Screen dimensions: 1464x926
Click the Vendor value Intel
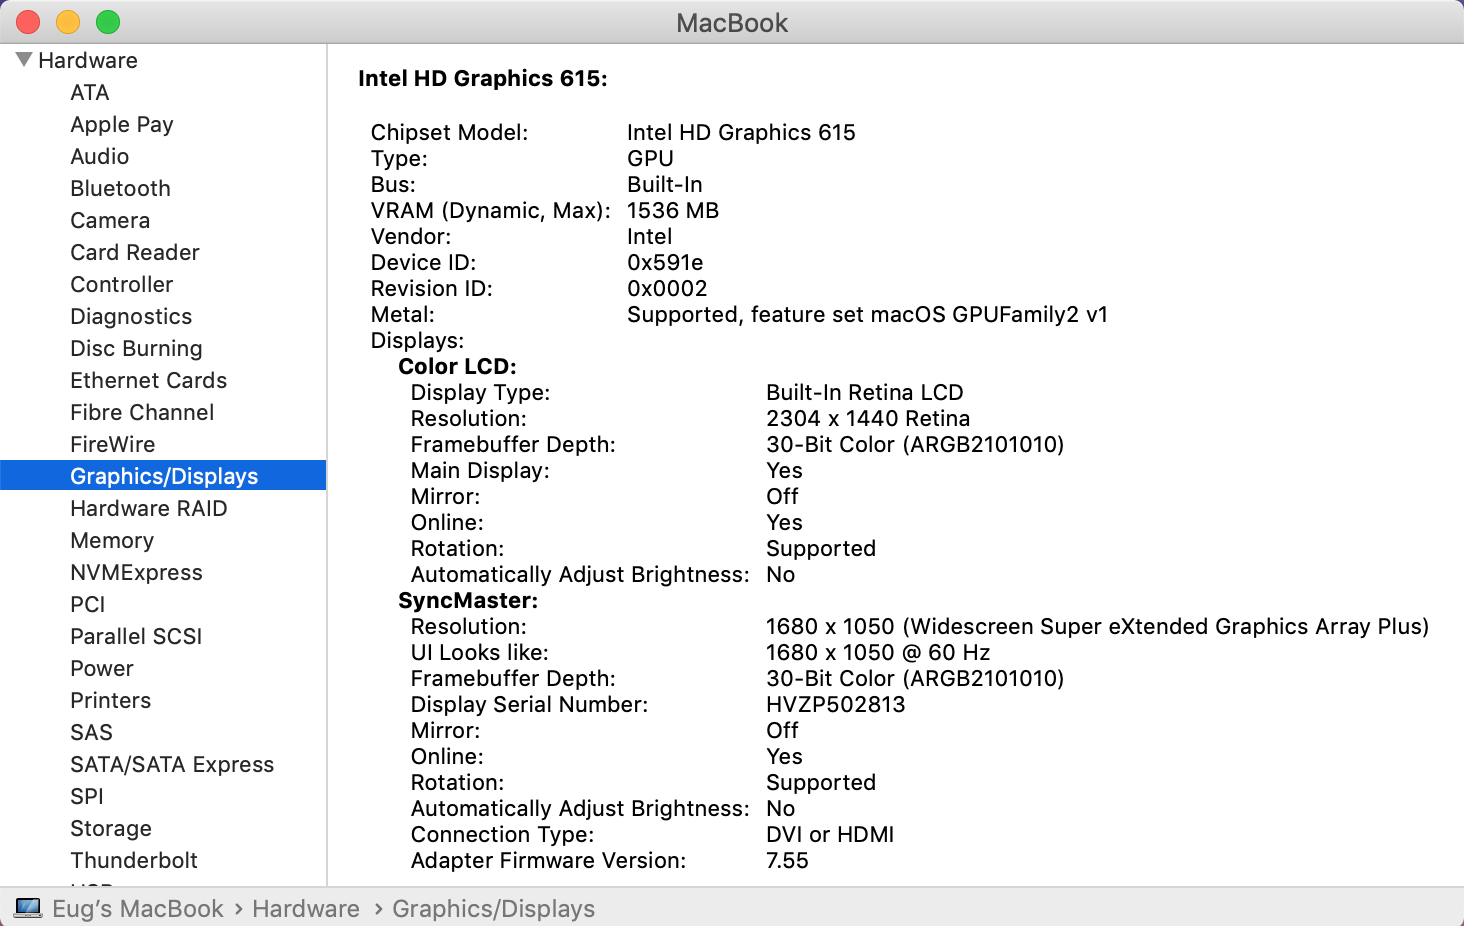[x=649, y=236]
